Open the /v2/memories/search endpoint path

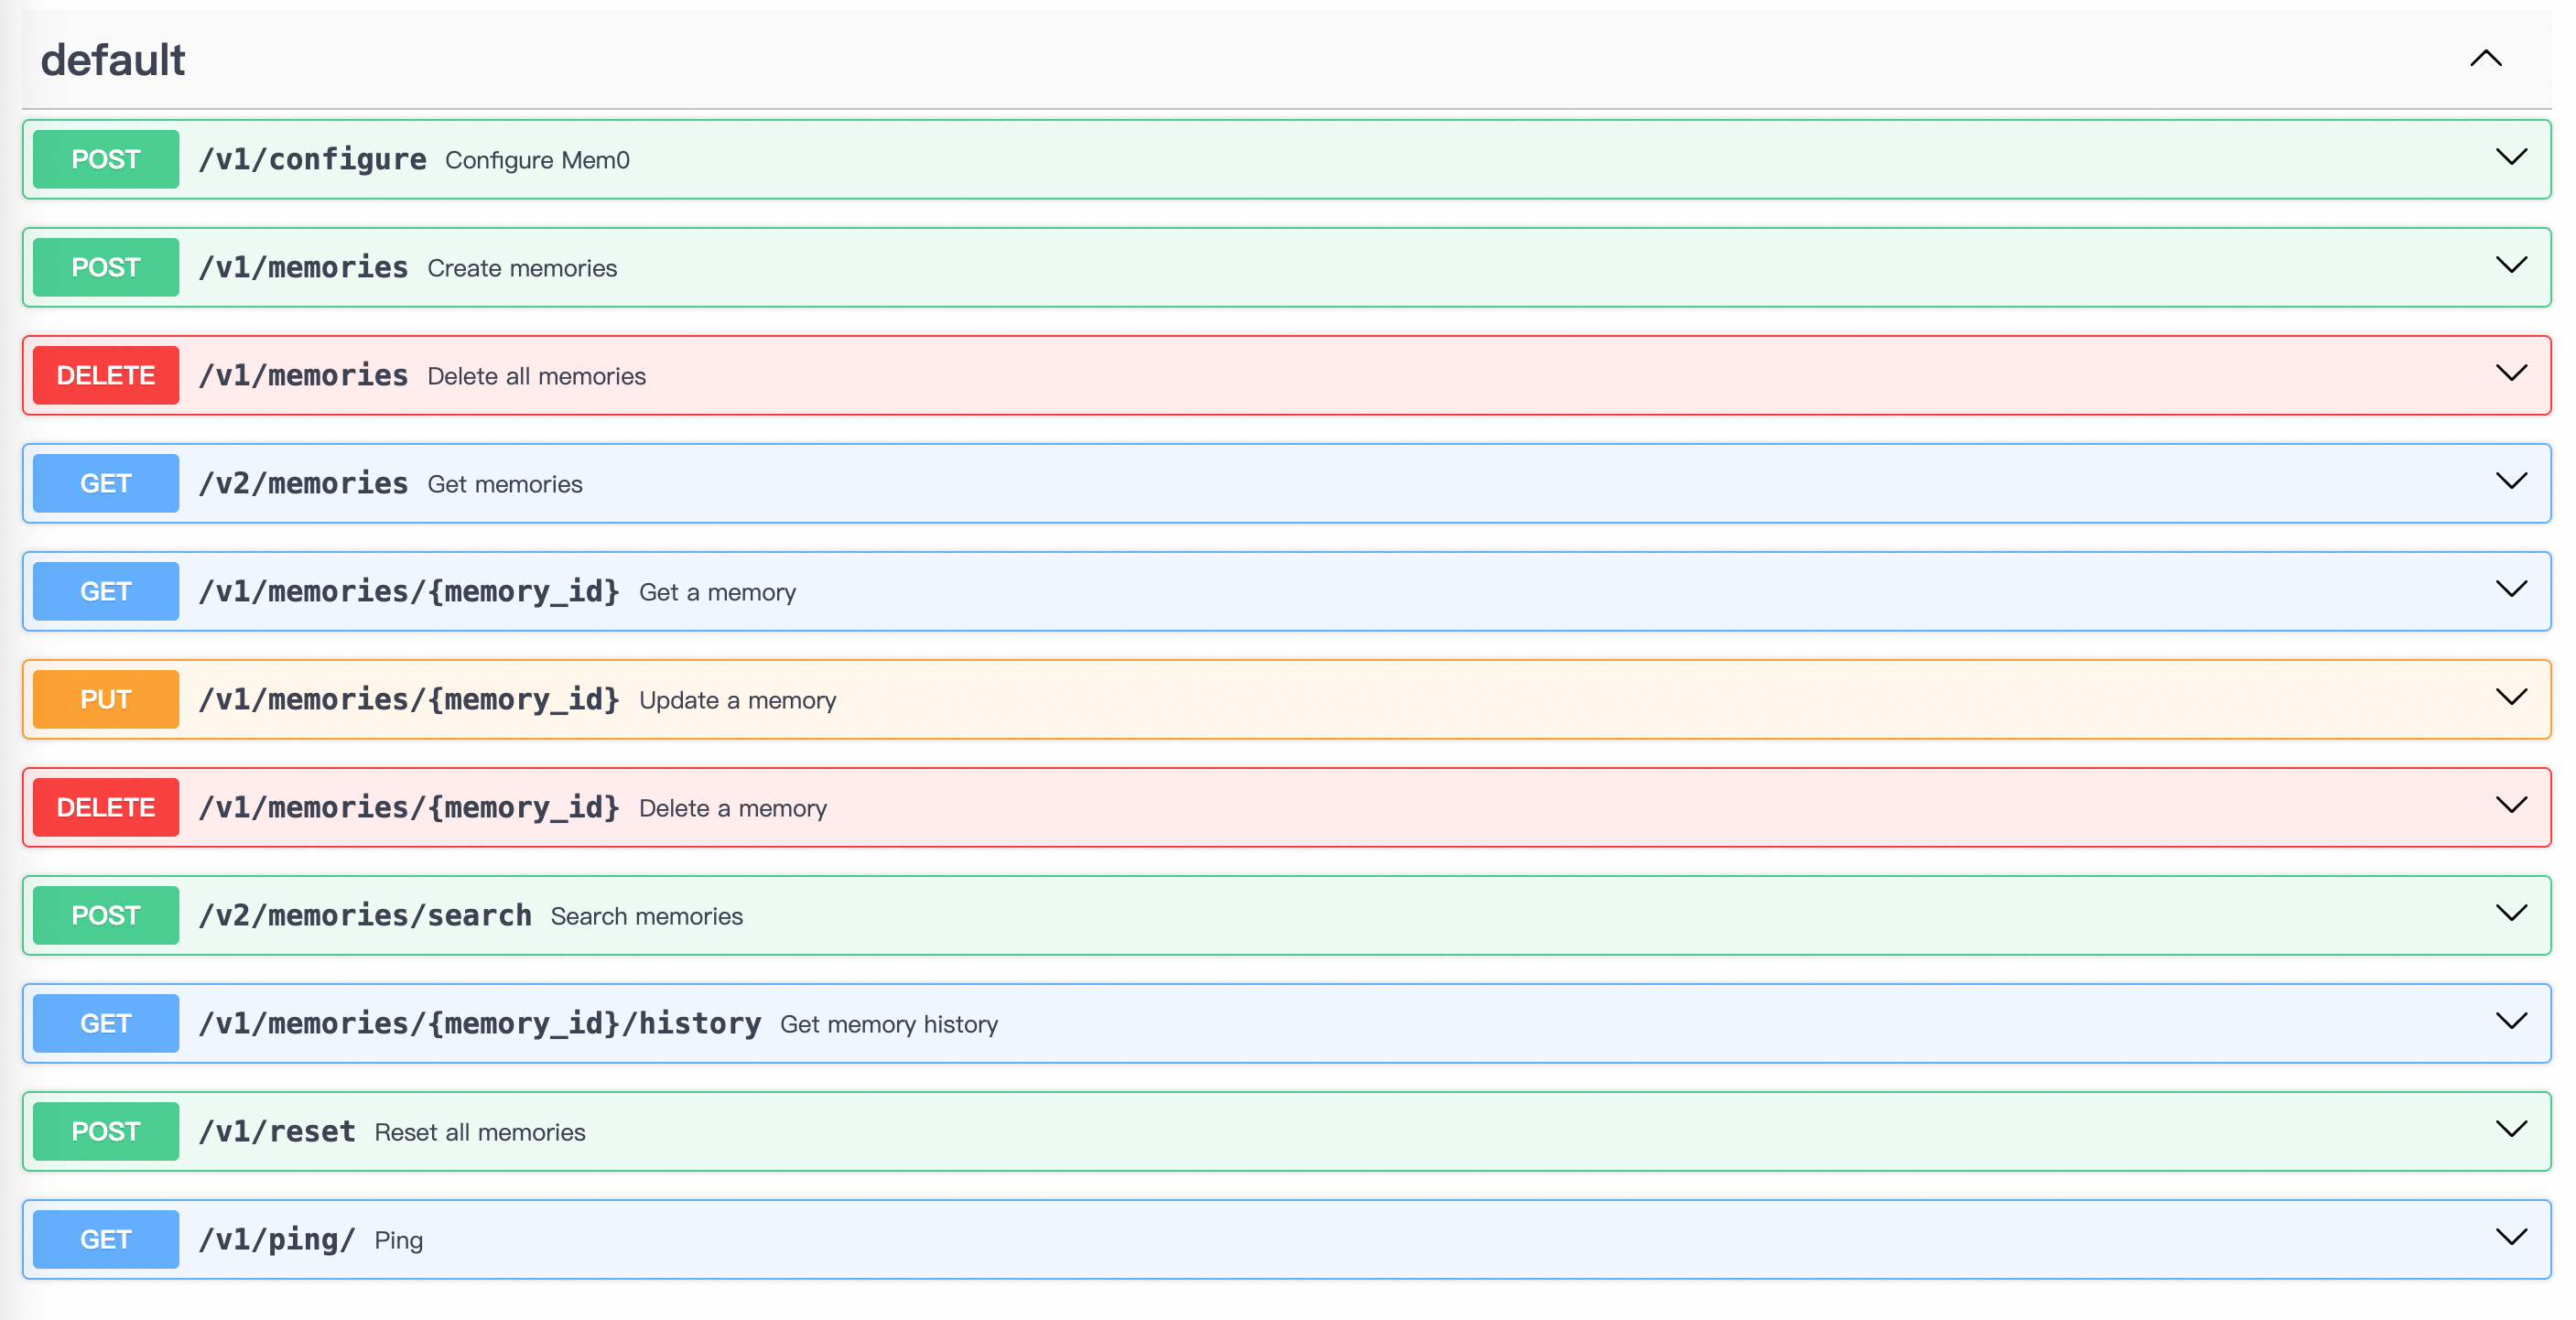[365, 916]
